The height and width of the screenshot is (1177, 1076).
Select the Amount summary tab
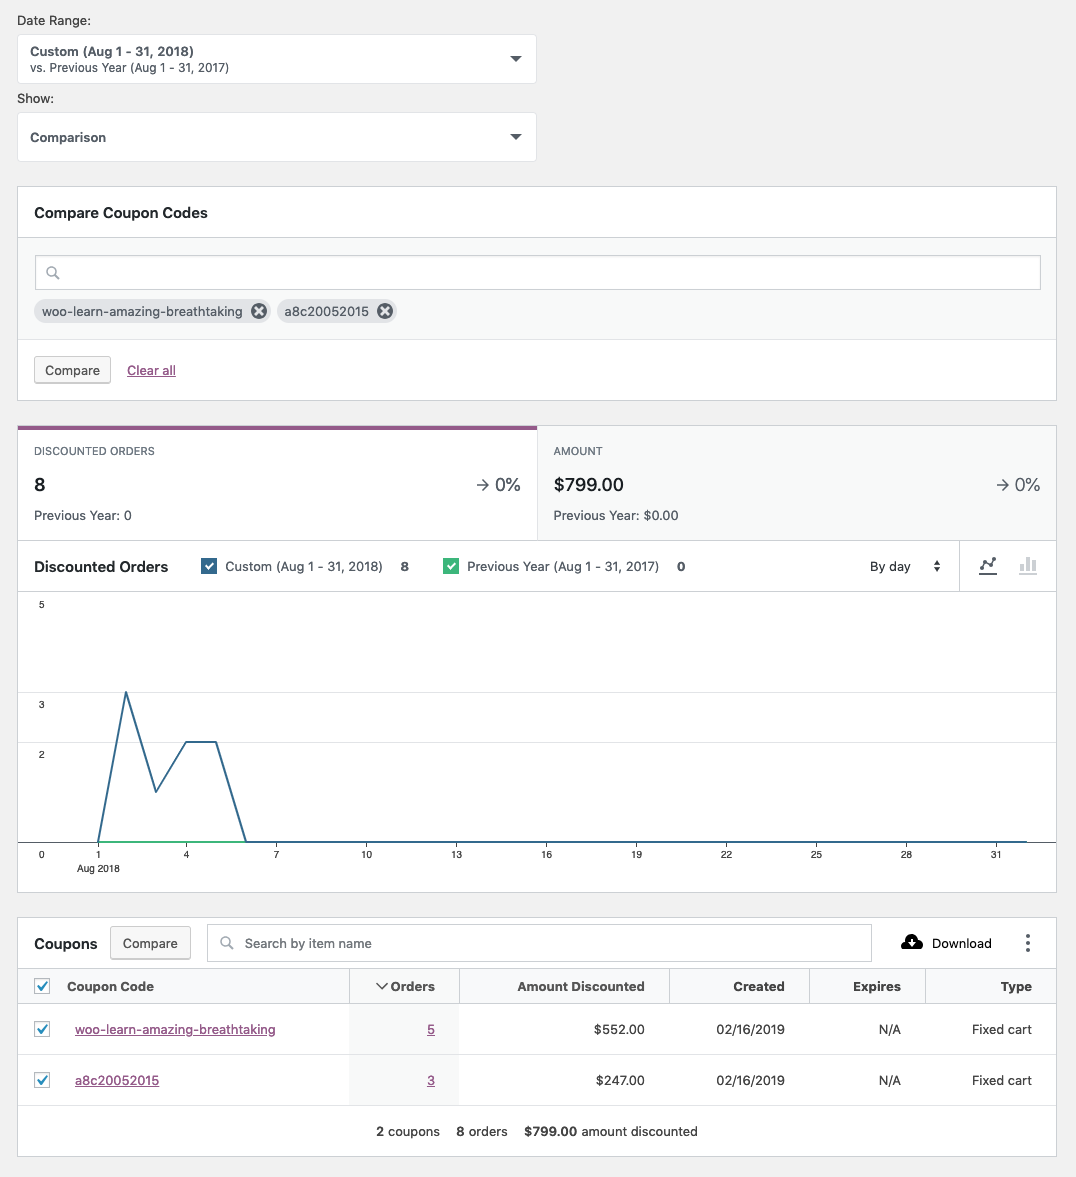(797, 483)
